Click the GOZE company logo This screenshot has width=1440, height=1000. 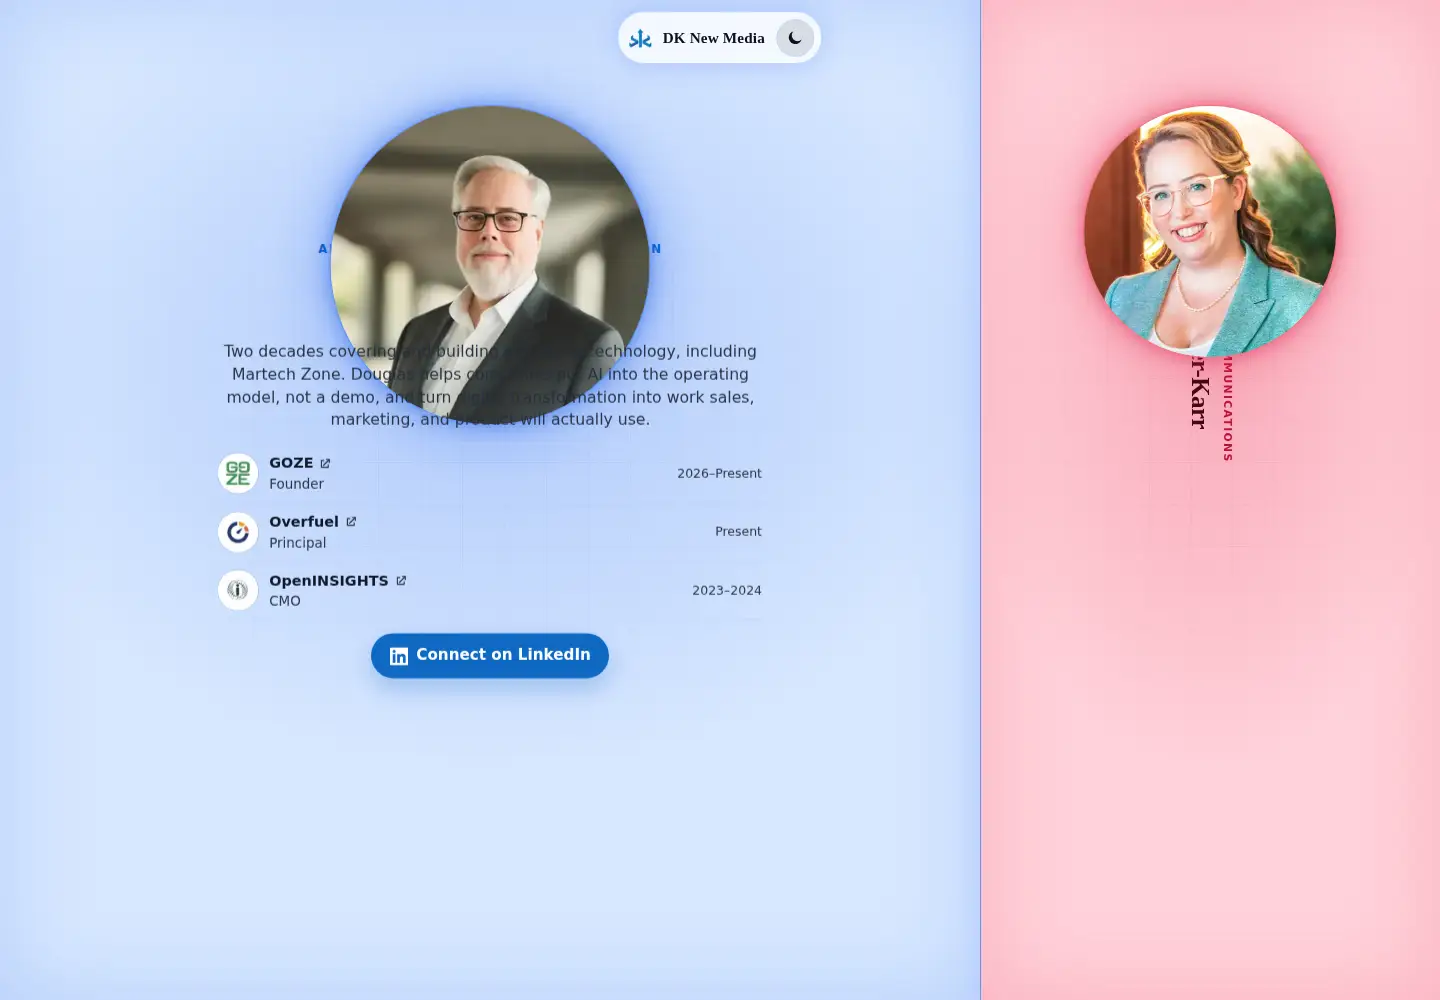[238, 473]
